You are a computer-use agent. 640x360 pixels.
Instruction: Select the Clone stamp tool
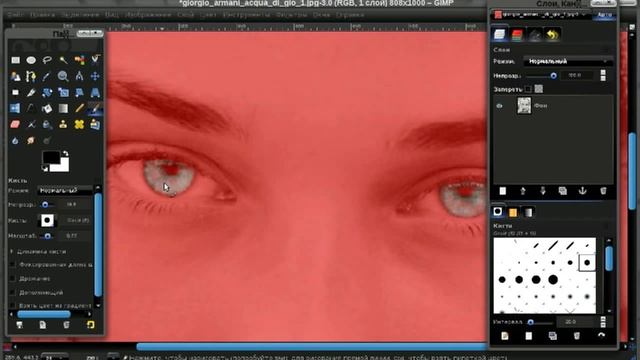click(x=63, y=124)
